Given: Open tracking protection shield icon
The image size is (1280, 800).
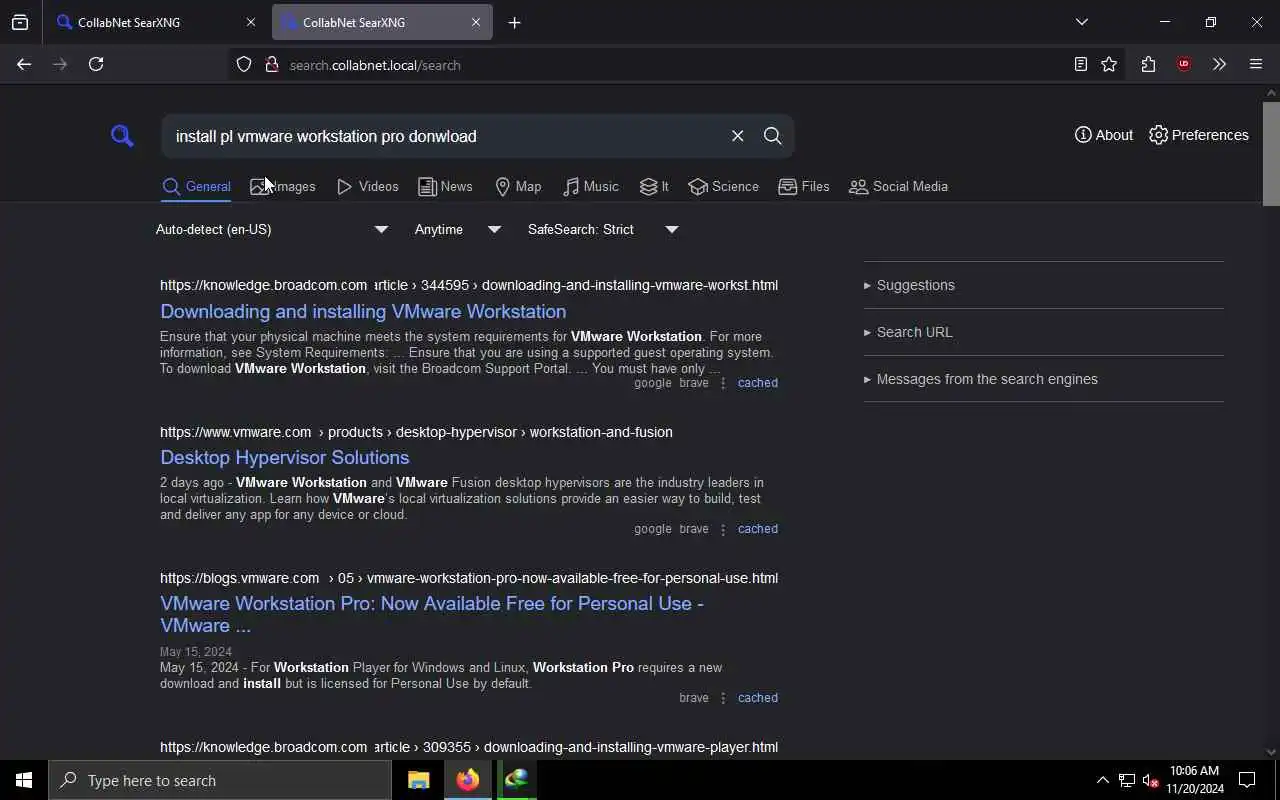Looking at the screenshot, I should click(244, 65).
